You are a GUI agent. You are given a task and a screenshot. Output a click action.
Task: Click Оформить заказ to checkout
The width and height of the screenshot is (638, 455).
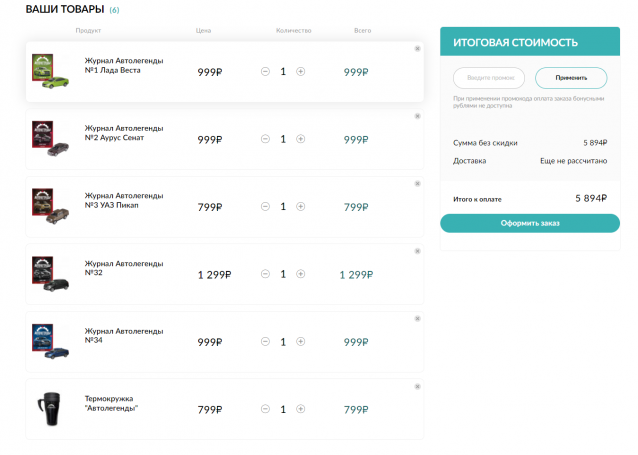(x=530, y=223)
